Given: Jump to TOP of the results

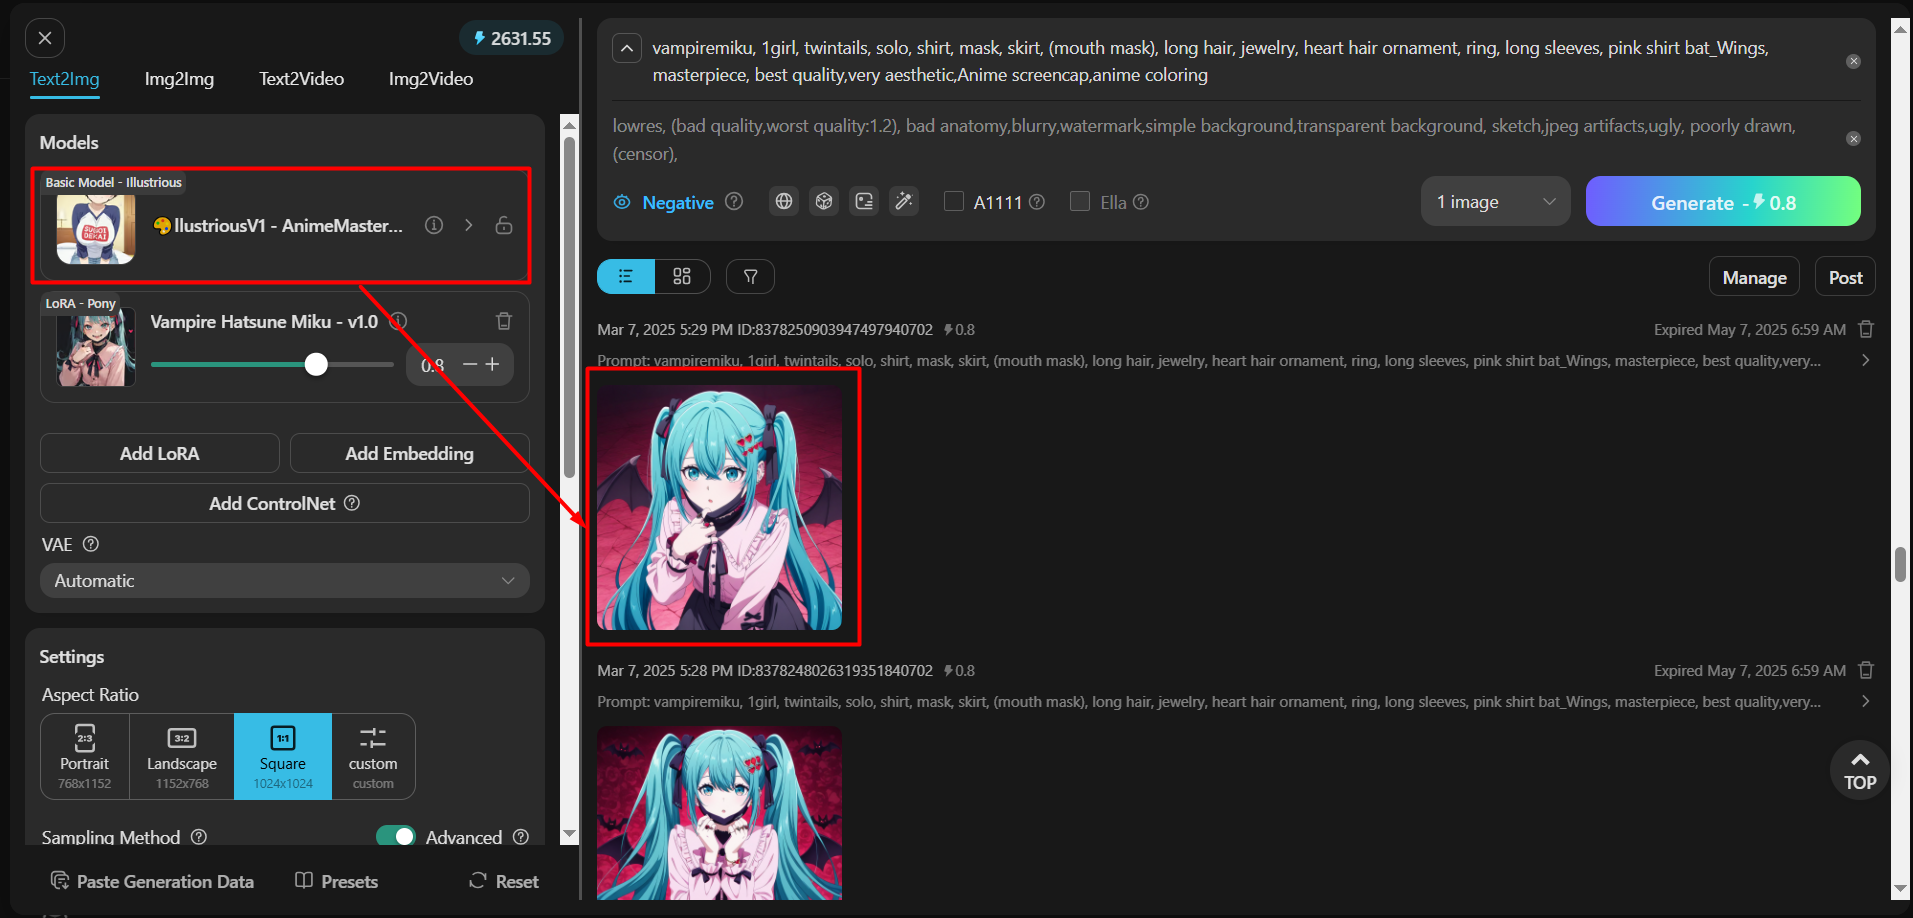Looking at the screenshot, I should (1860, 769).
